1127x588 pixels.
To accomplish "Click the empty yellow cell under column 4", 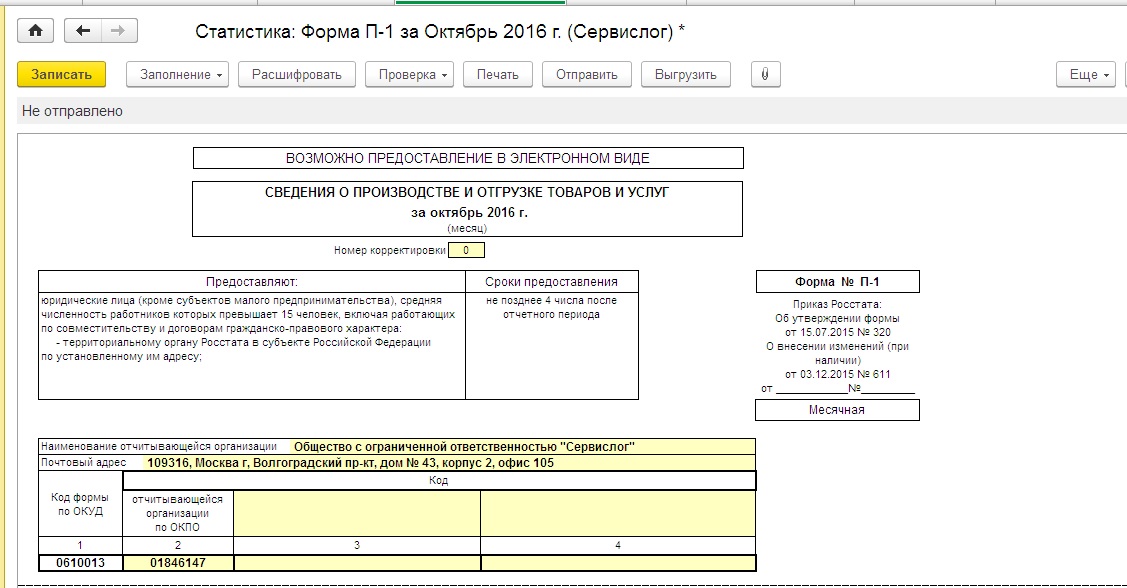I will point(617,563).
